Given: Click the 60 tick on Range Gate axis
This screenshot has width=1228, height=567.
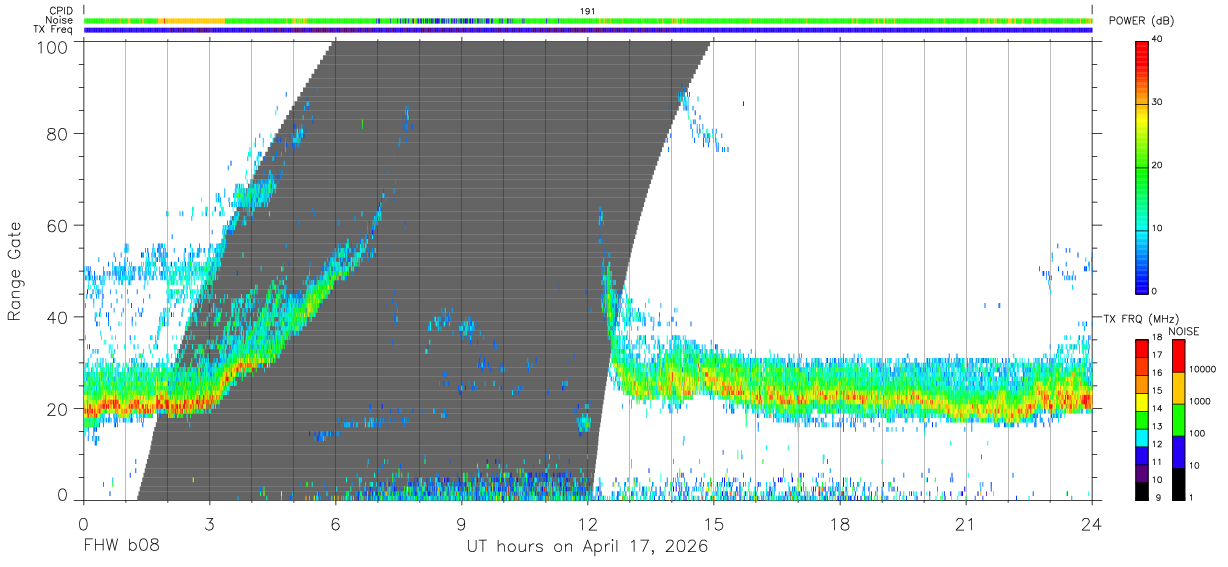Looking at the screenshot, I should (57, 226).
